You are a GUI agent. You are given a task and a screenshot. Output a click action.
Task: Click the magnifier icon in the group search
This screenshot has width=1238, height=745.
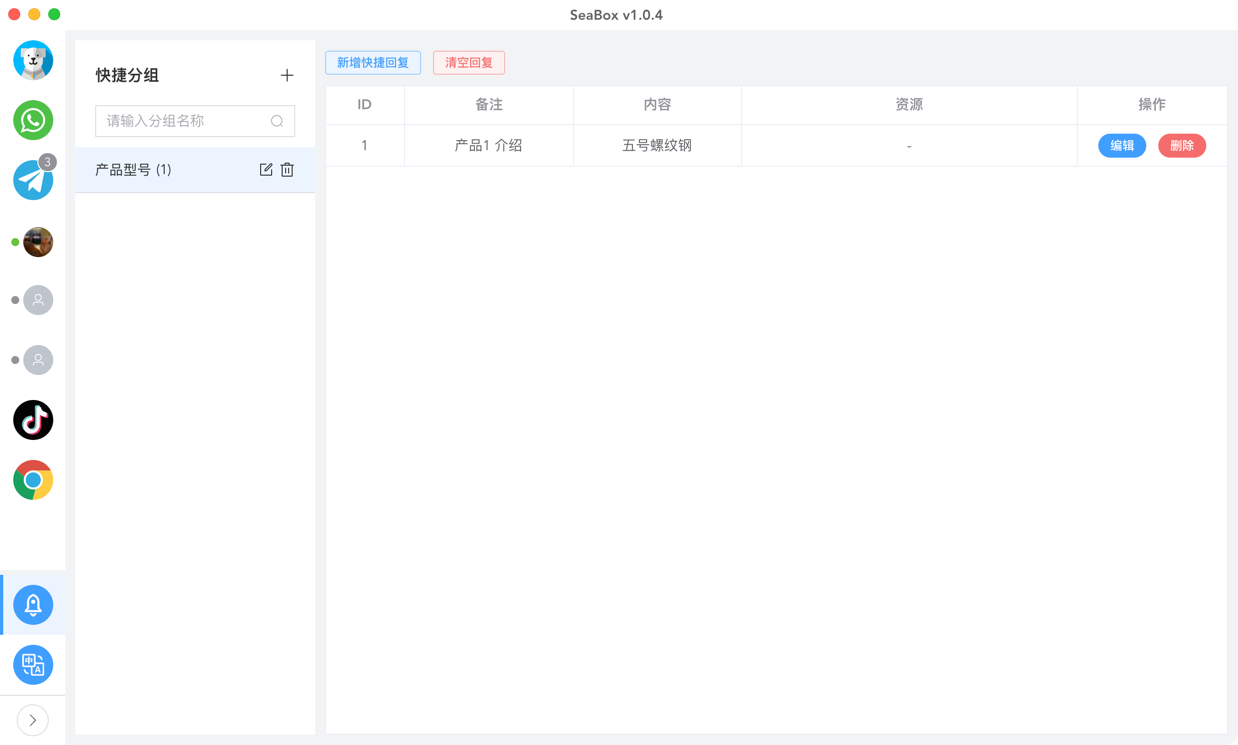point(277,121)
